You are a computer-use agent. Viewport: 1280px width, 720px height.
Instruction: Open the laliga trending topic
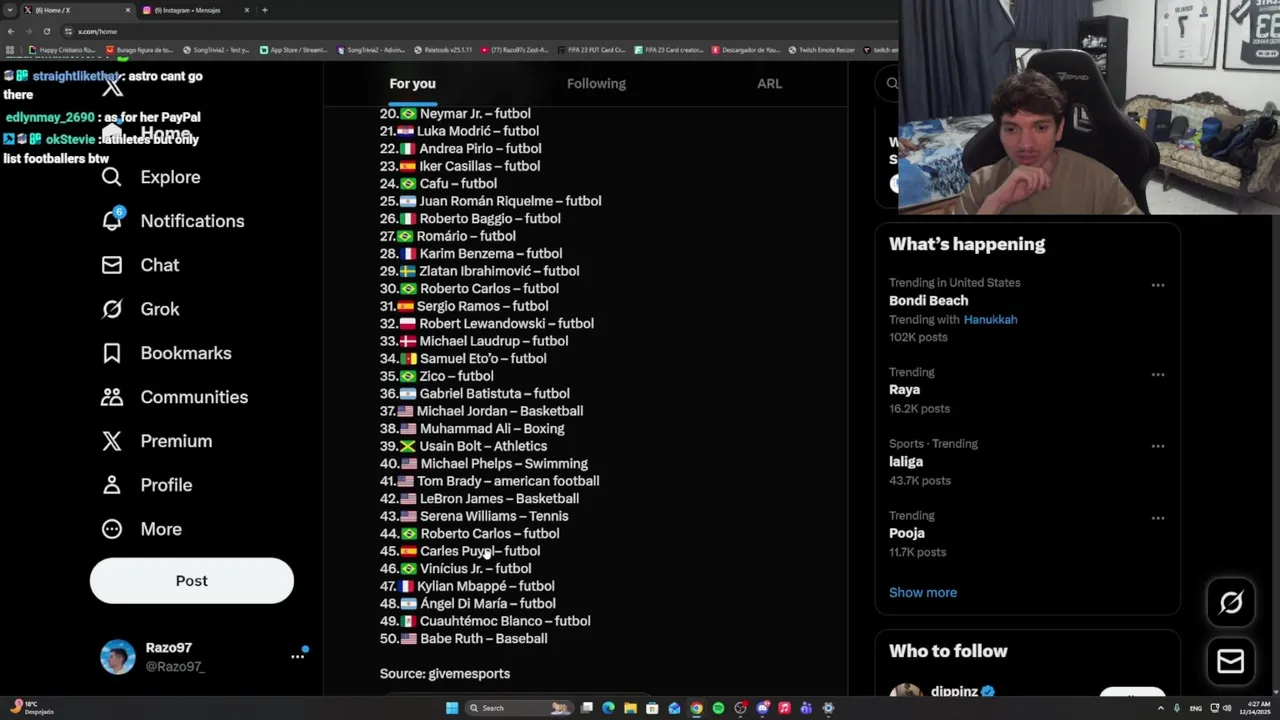(x=906, y=461)
